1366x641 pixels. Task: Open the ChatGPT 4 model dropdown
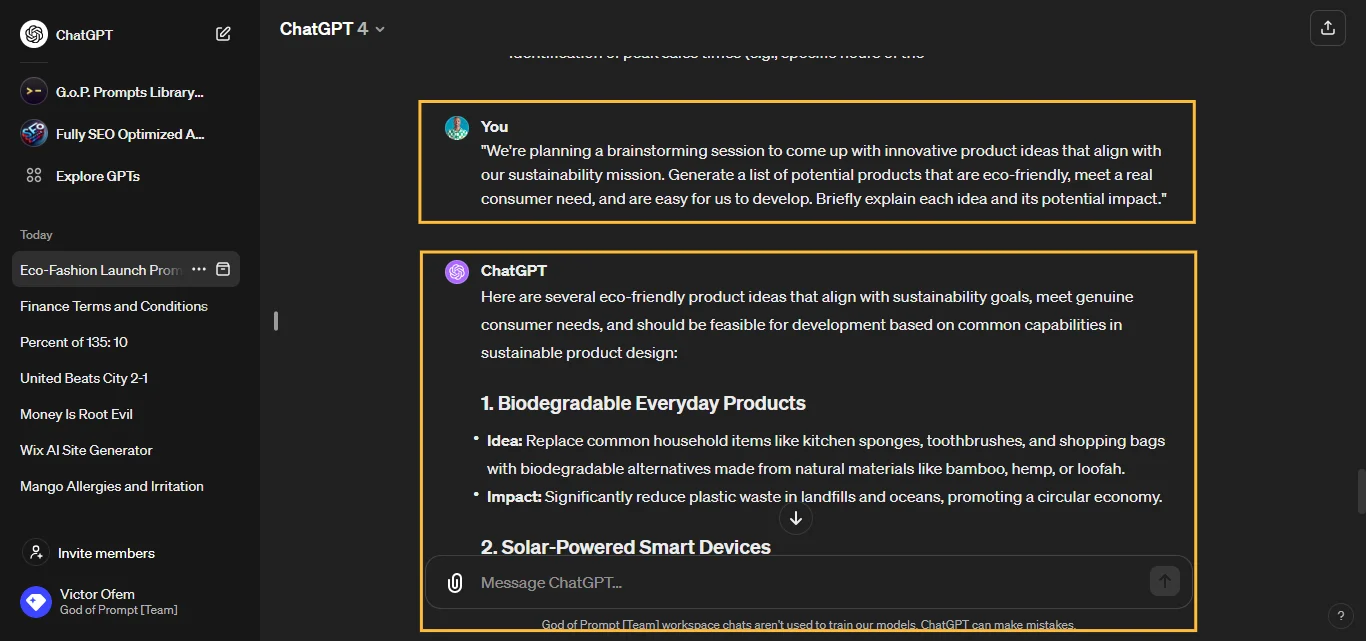[x=332, y=29]
